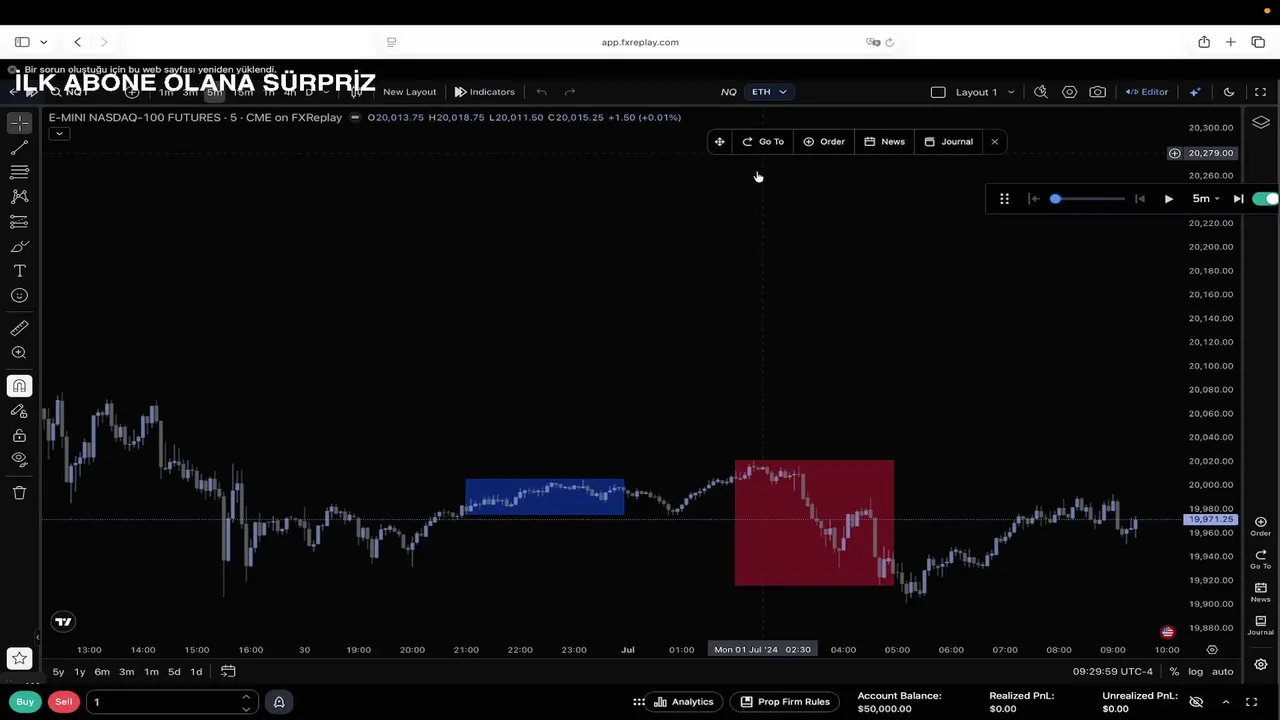Hide all drawings with eye icon
The height and width of the screenshot is (720, 1280).
pos(19,459)
